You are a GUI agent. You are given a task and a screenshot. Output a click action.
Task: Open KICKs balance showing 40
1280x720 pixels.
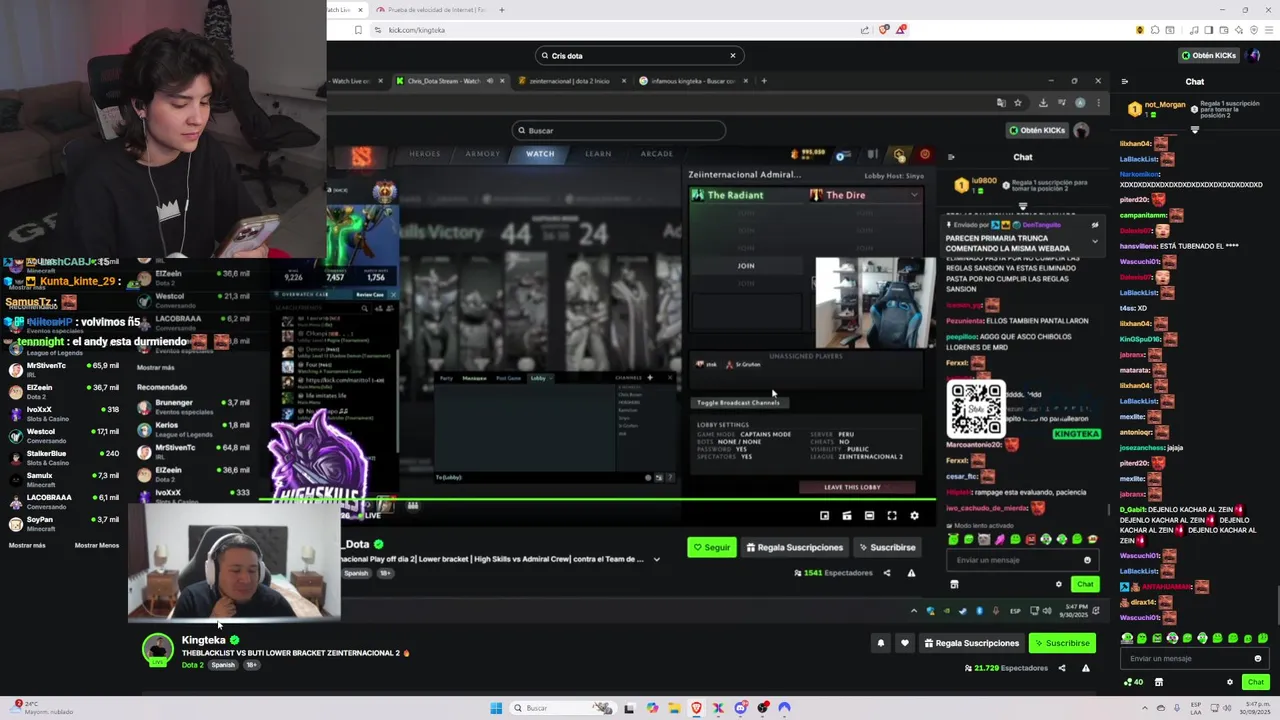[x=1134, y=682]
